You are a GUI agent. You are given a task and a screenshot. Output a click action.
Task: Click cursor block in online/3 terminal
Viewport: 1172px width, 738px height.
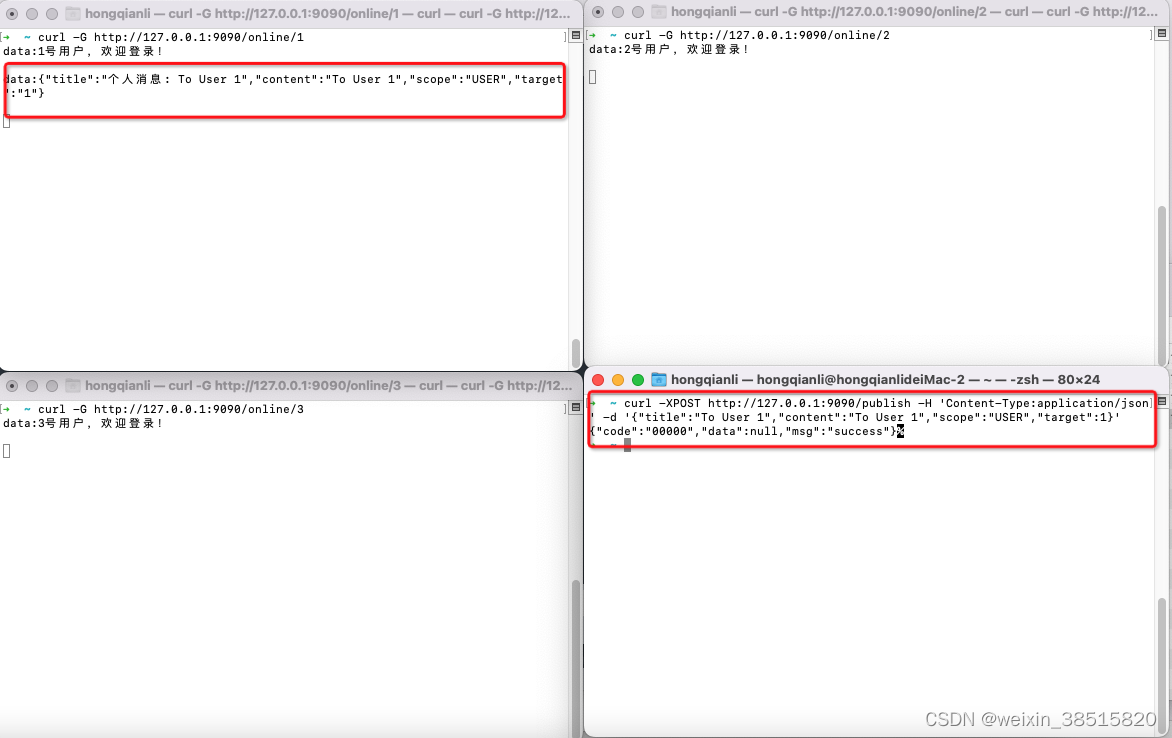pyautogui.click(x=7, y=451)
